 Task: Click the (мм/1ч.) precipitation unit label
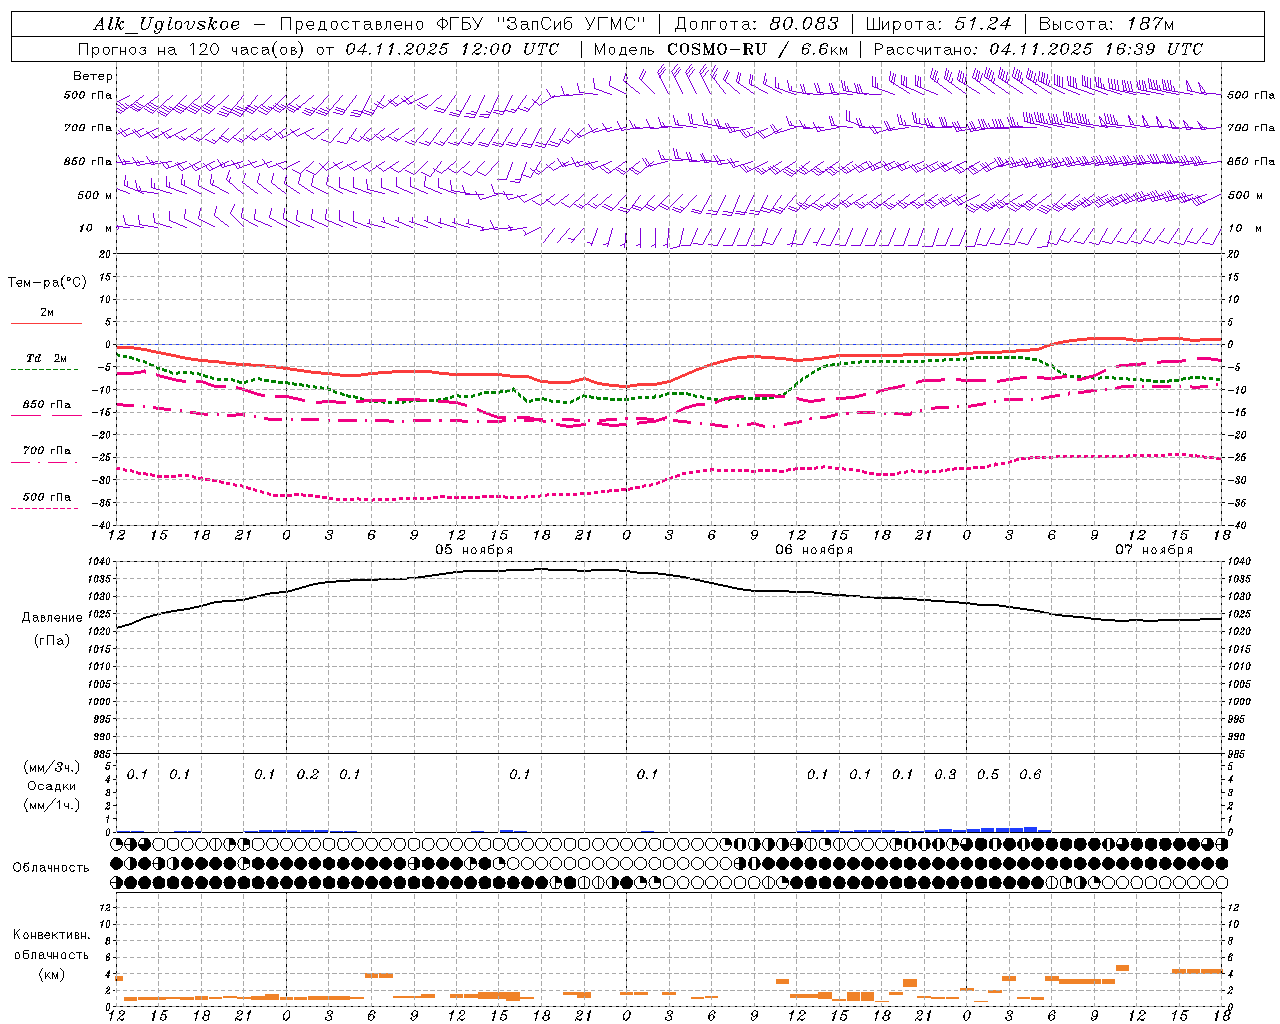coord(52,805)
